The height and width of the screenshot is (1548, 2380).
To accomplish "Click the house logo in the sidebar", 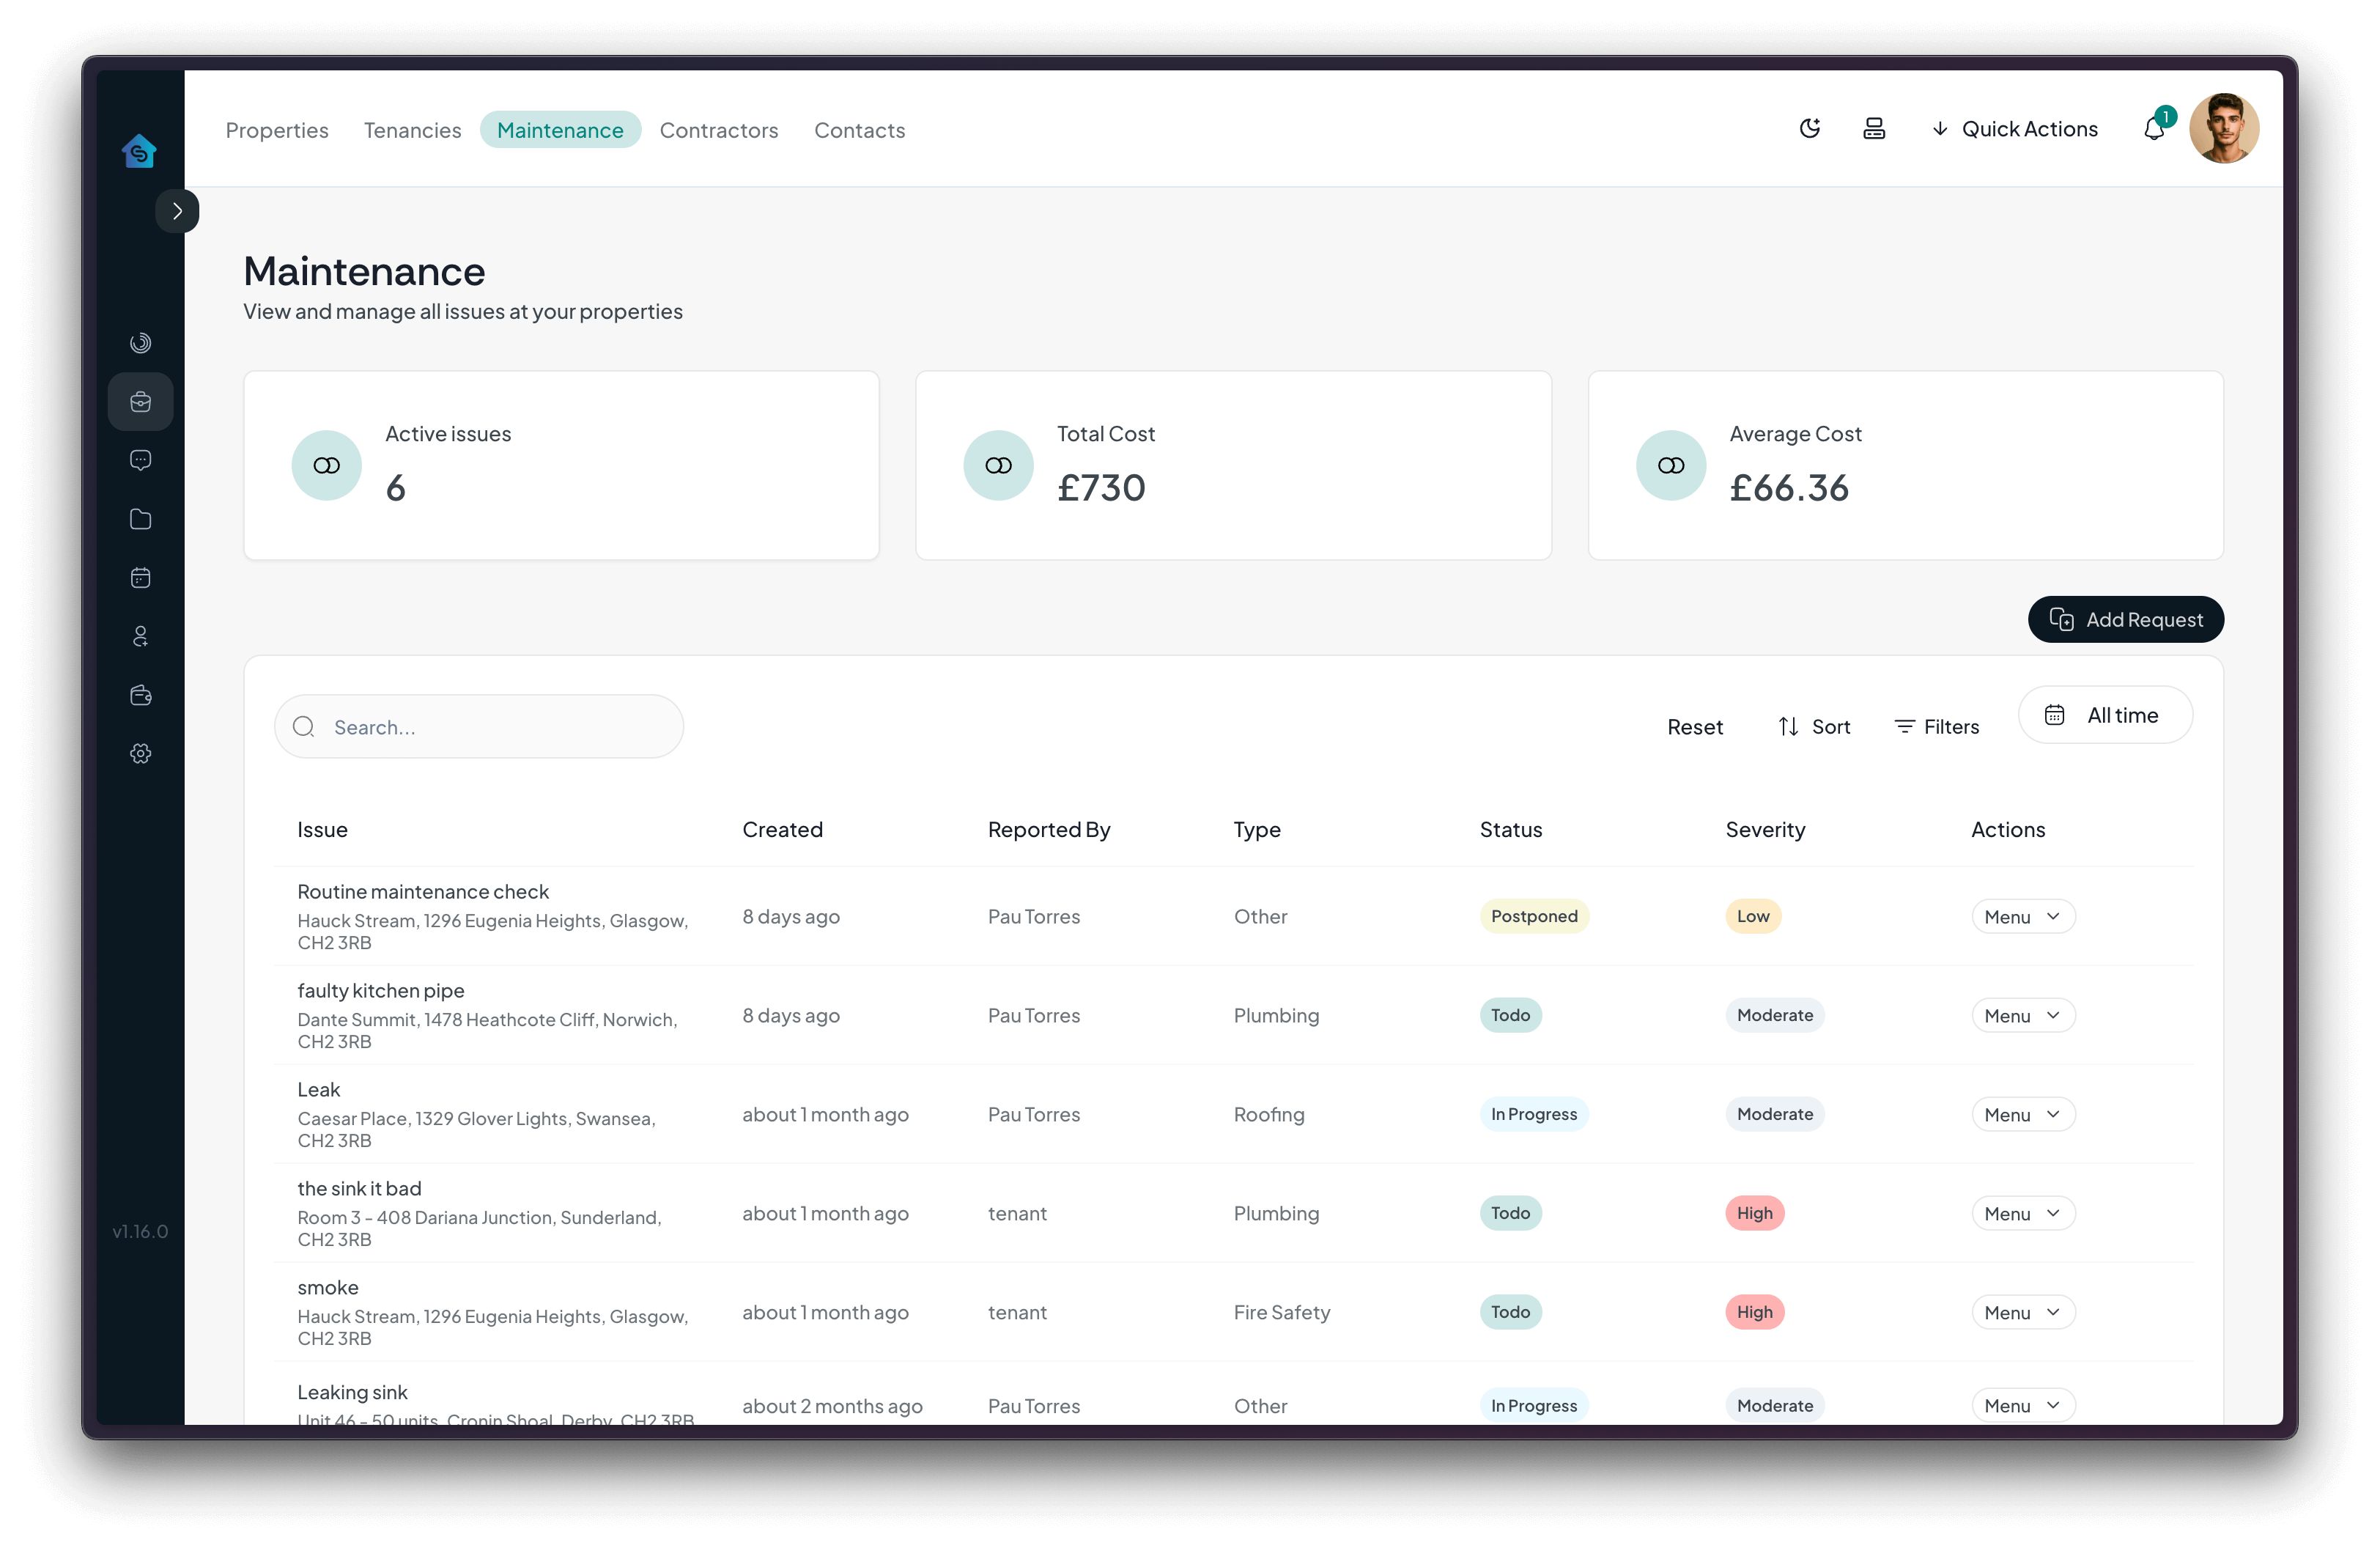I will (139, 151).
